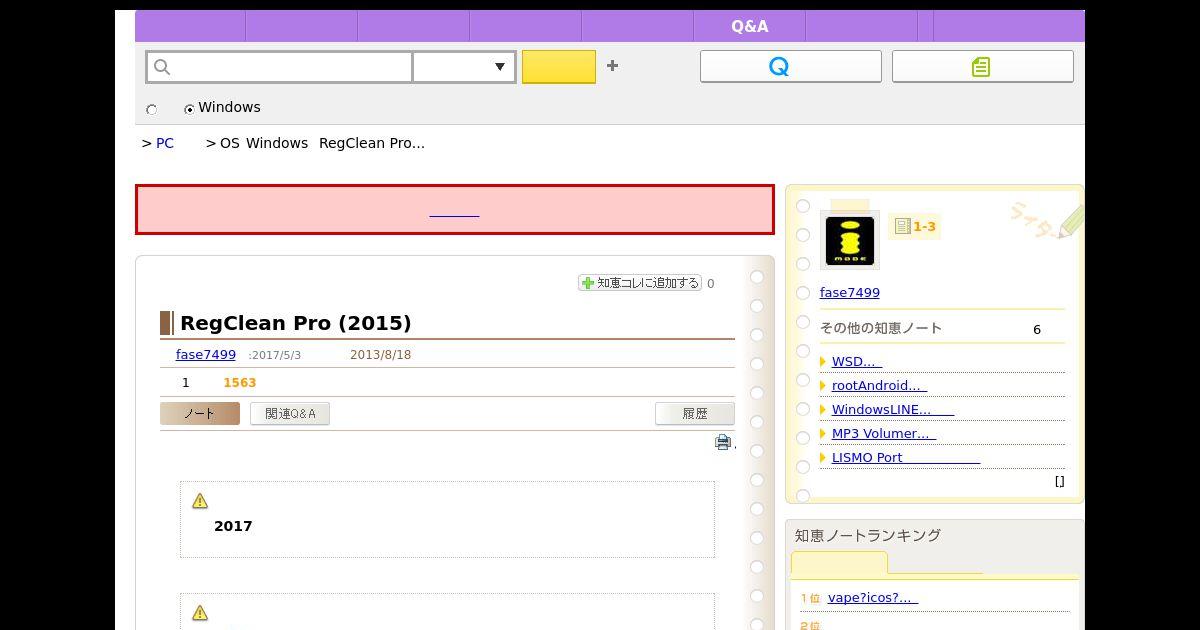Click the 1563 view count
This screenshot has width=1200, height=630.
click(240, 383)
